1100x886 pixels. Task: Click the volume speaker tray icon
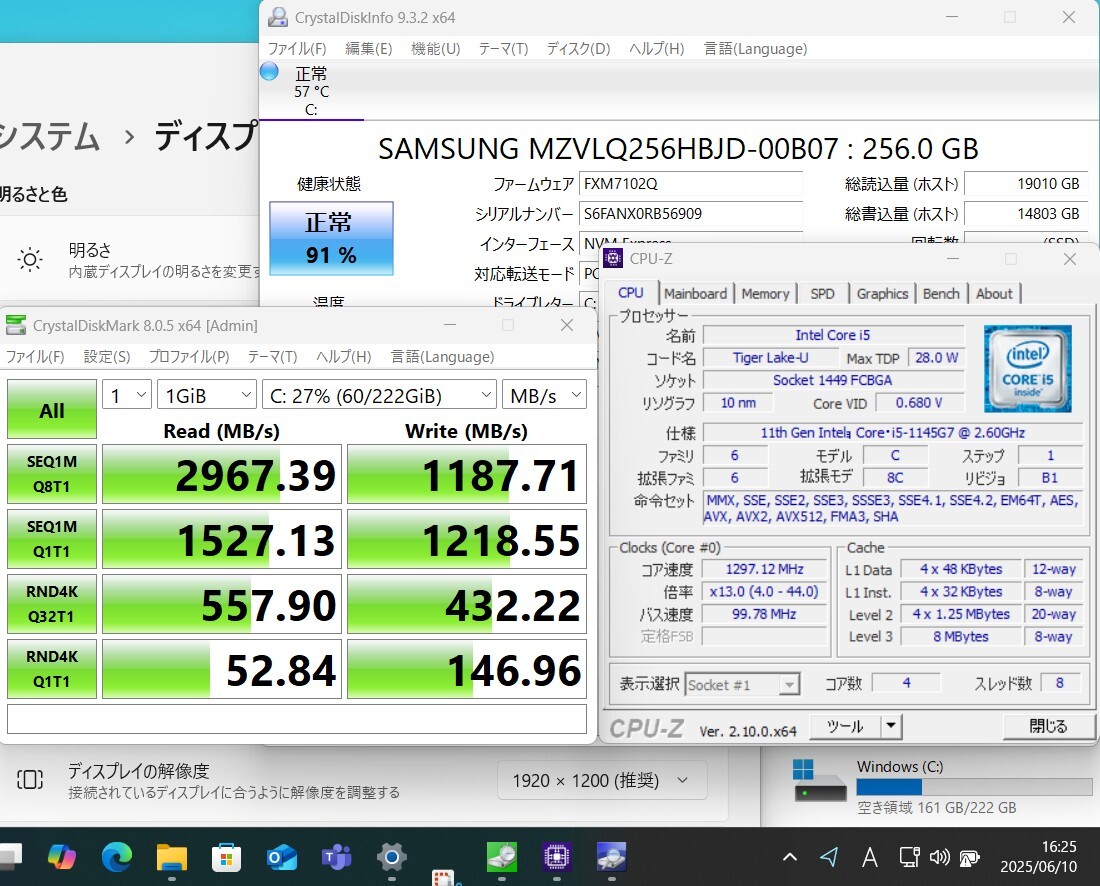(939, 857)
